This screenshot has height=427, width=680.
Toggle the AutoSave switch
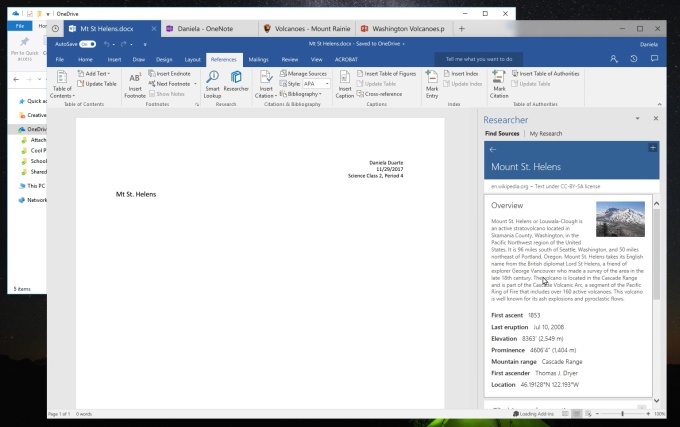coord(88,44)
